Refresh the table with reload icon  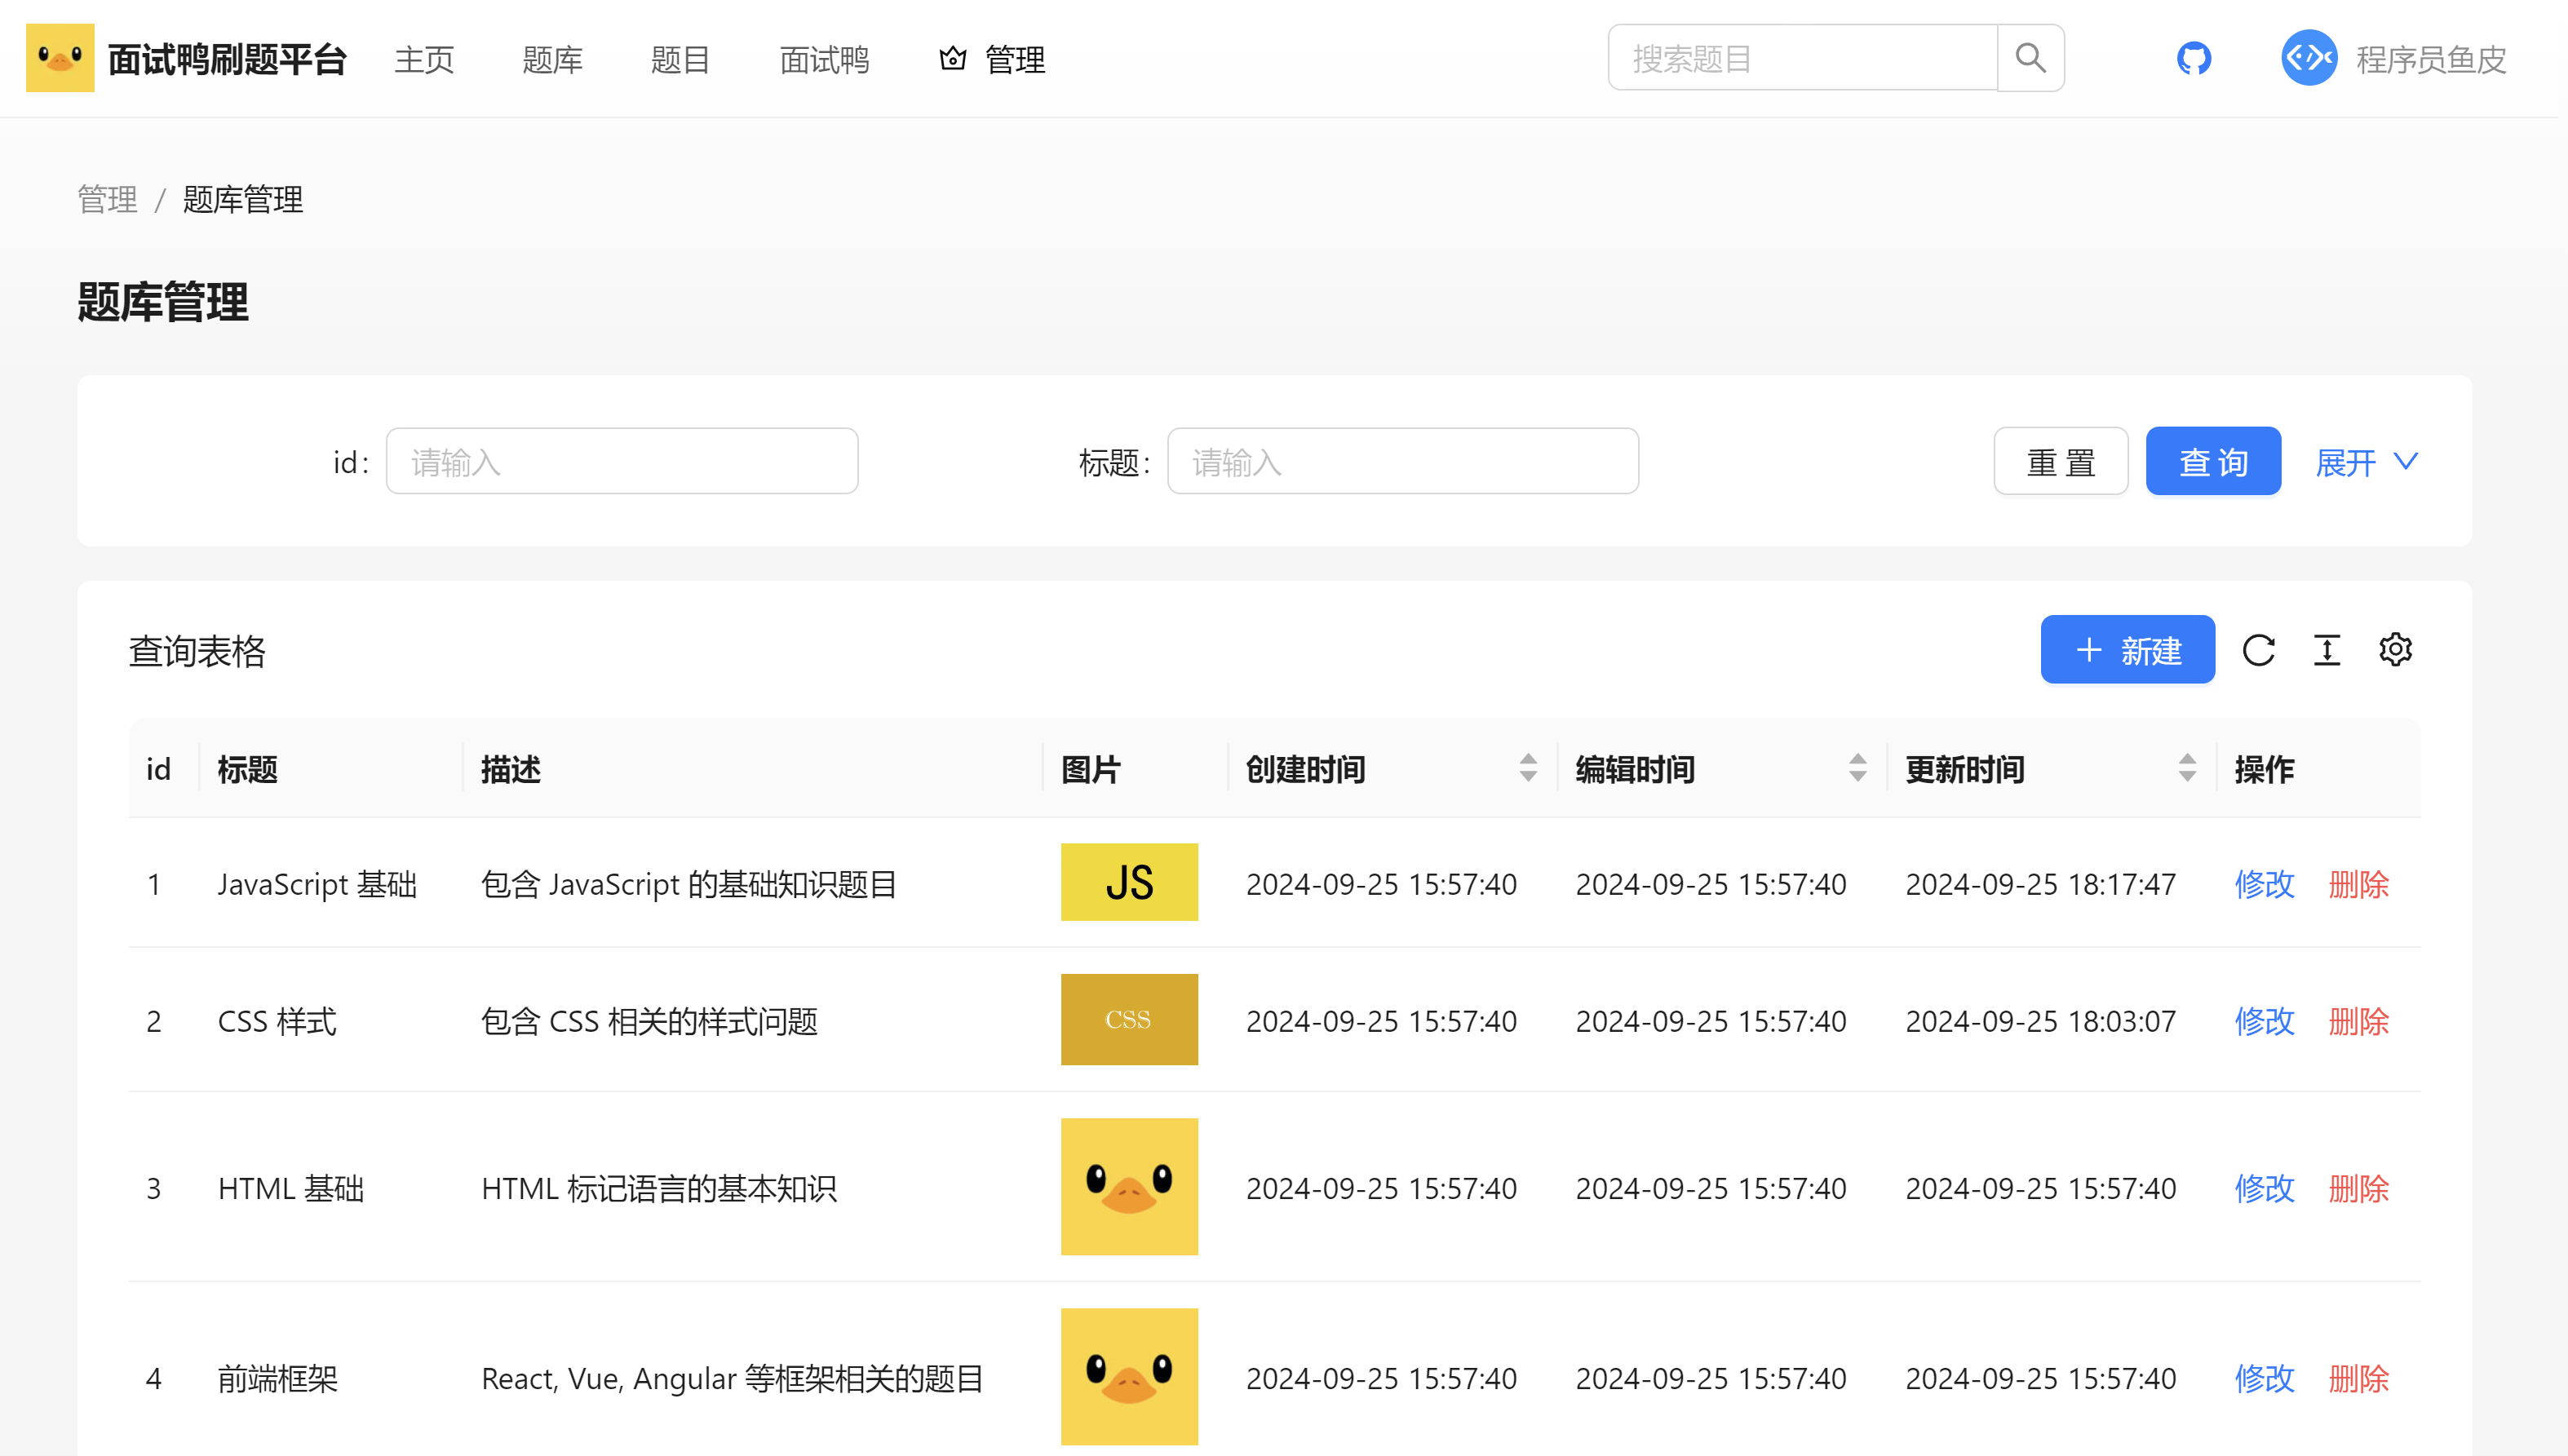coord(2258,650)
